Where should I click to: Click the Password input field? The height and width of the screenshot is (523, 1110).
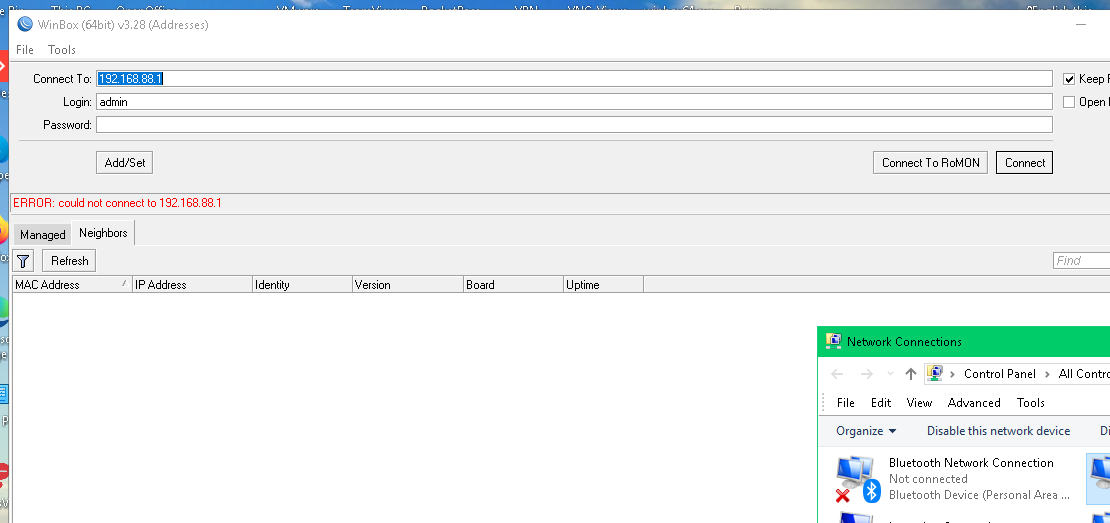574,125
